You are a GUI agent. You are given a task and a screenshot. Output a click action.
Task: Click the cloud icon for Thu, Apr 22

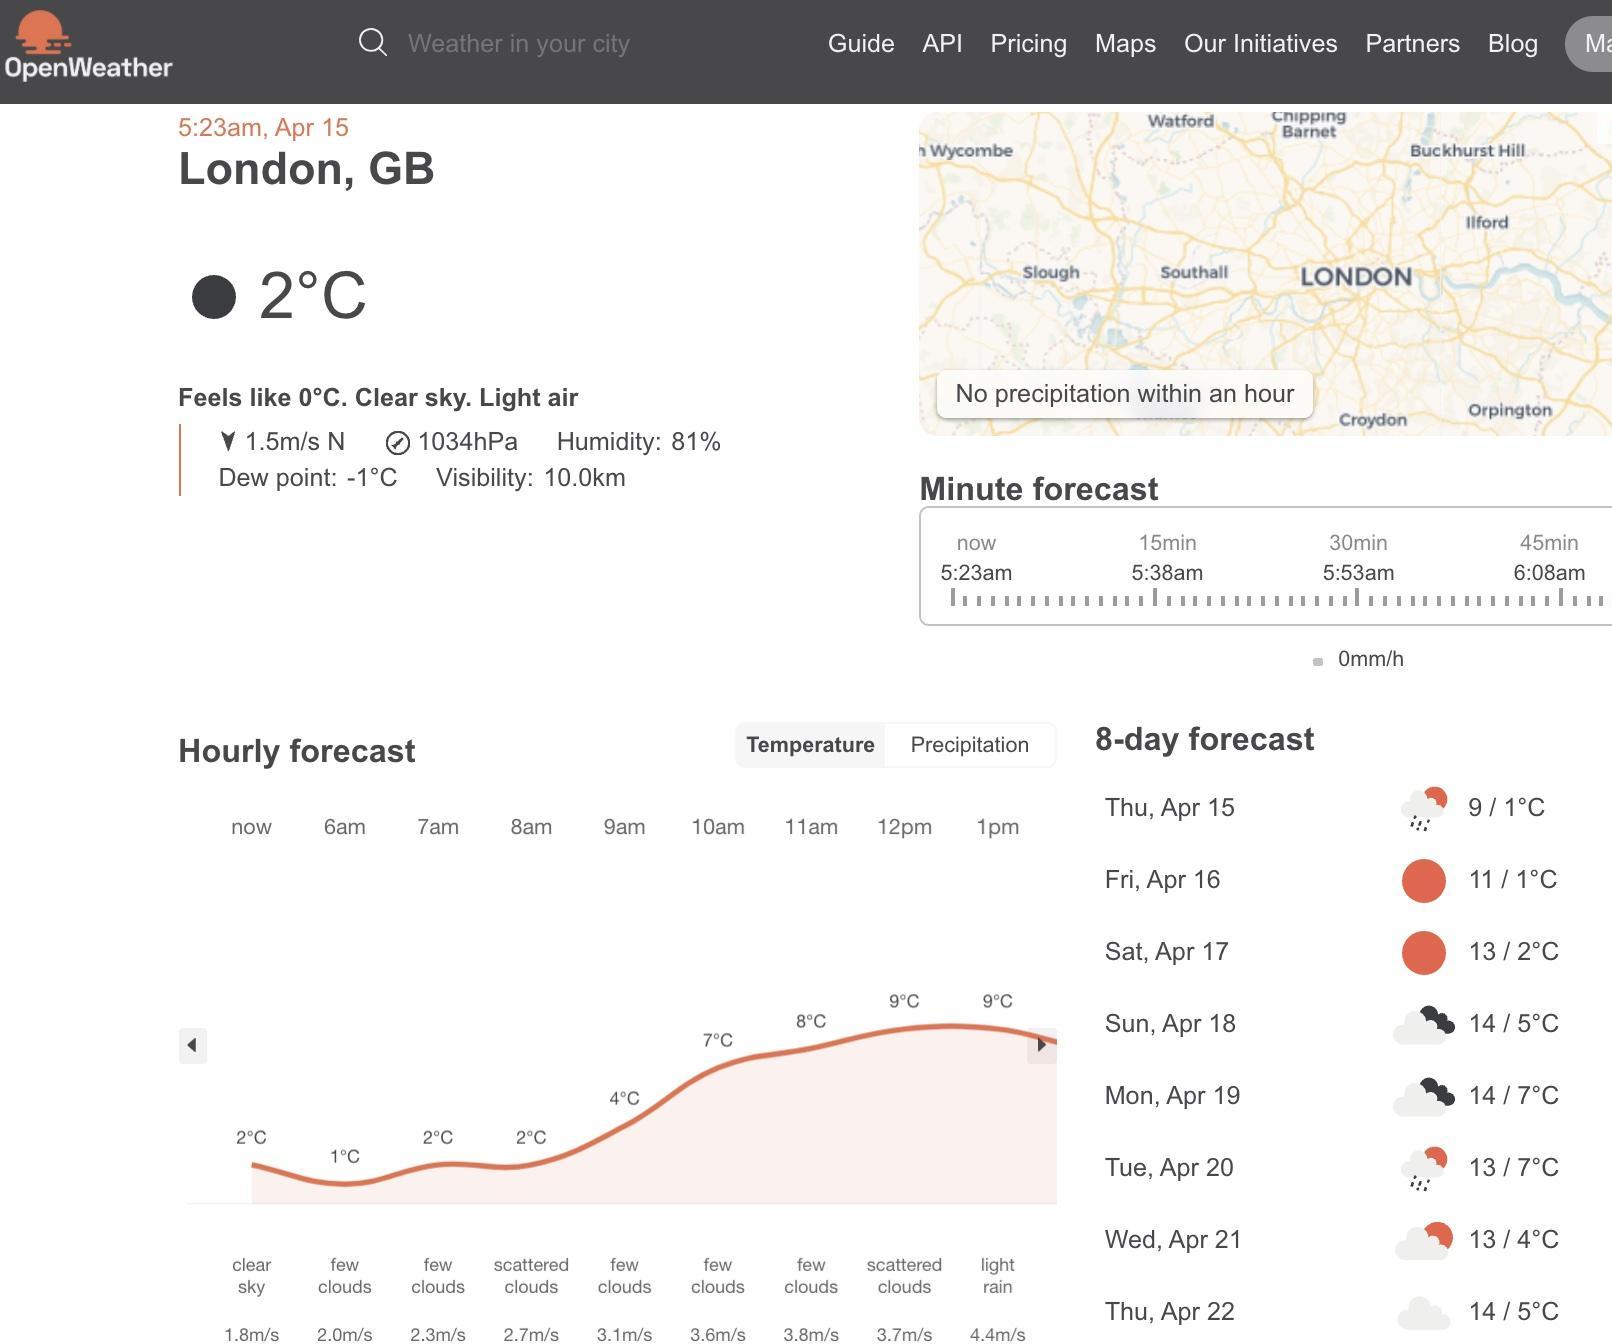point(1423,1311)
